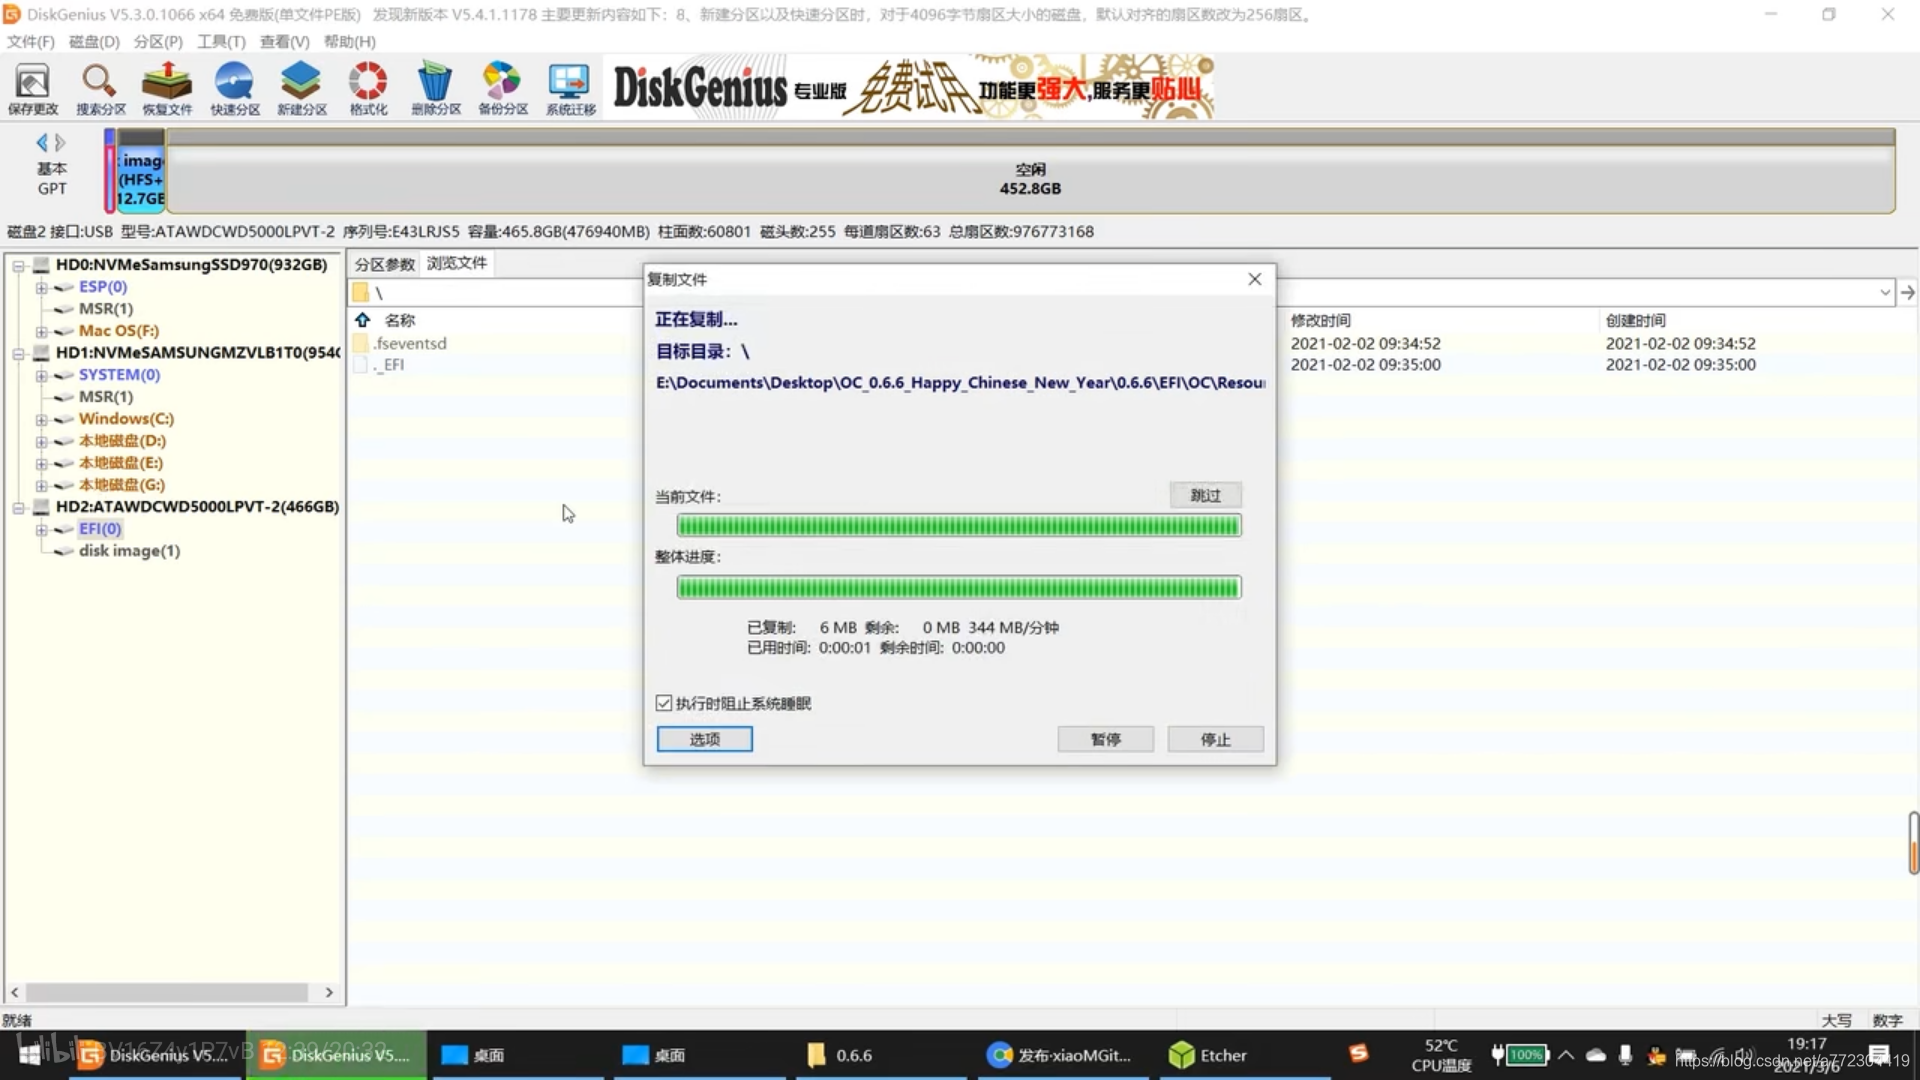Viewport: 1920px width, 1080px height.
Task: Click the Format (格式化) toolbar icon
Action: (x=368, y=88)
